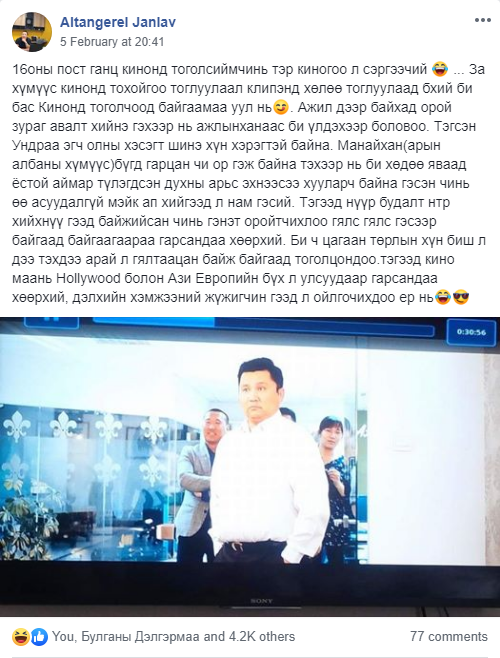Click the blue Like thumbs-up reaction icon

pos(39,637)
